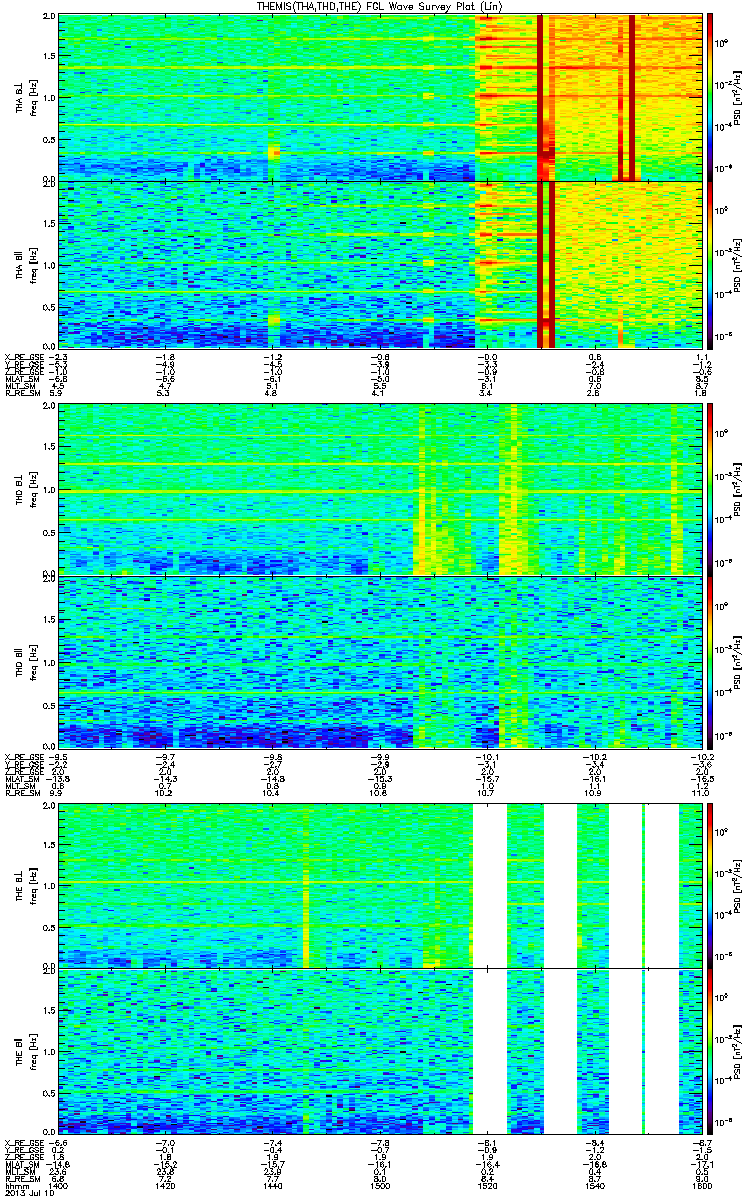Viewport: 750px width, 1200px height.
Task: Click the '1420' time tick label
Action: click(166, 1185)
